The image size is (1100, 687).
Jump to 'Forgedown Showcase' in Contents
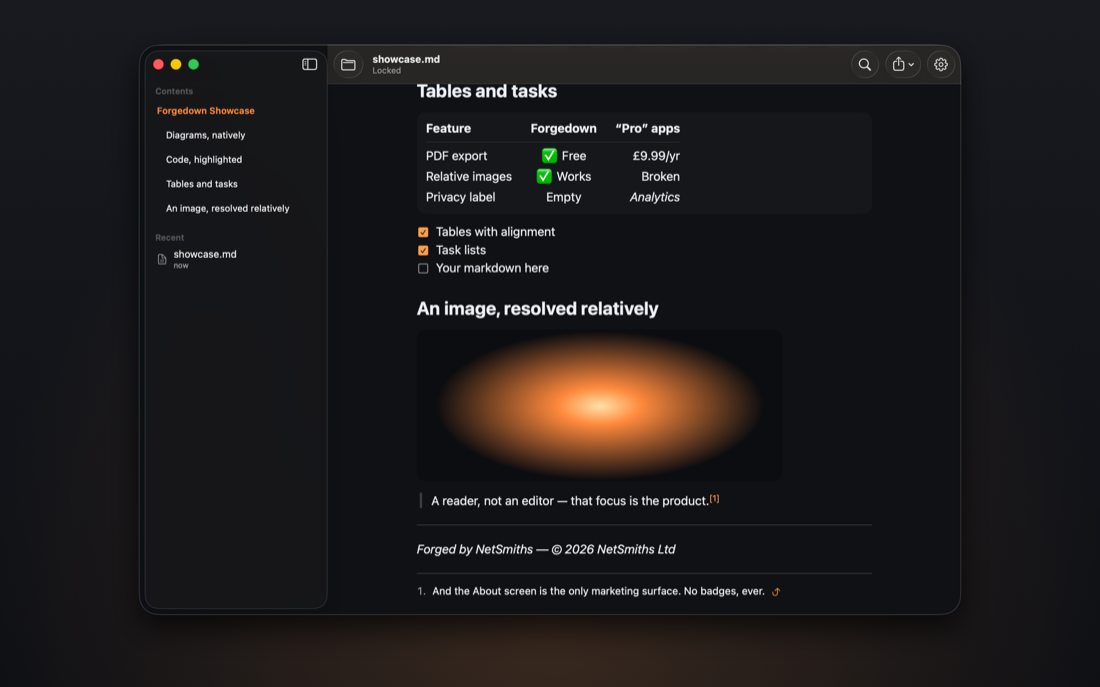(x=206, y=111)
